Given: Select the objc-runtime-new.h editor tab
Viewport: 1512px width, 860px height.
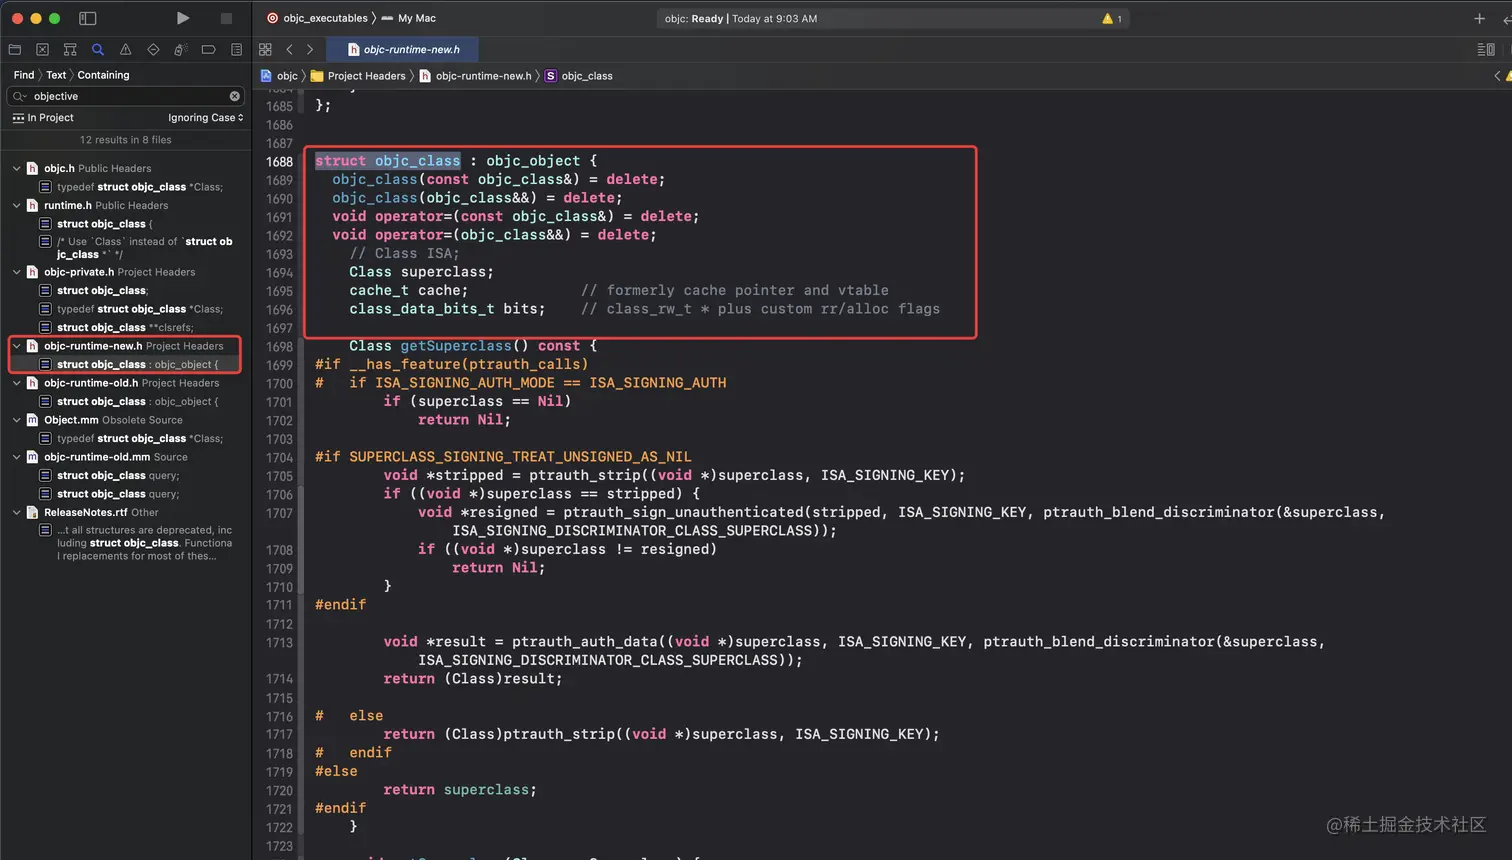Looking at the screenshot, I should click(403, 49).
